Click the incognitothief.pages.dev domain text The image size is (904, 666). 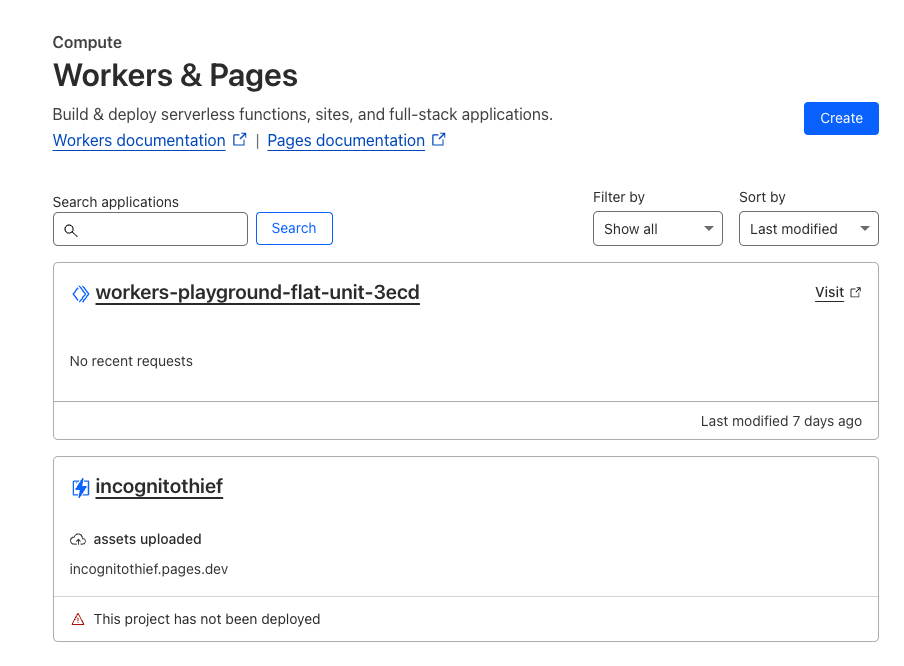(149, 569)
